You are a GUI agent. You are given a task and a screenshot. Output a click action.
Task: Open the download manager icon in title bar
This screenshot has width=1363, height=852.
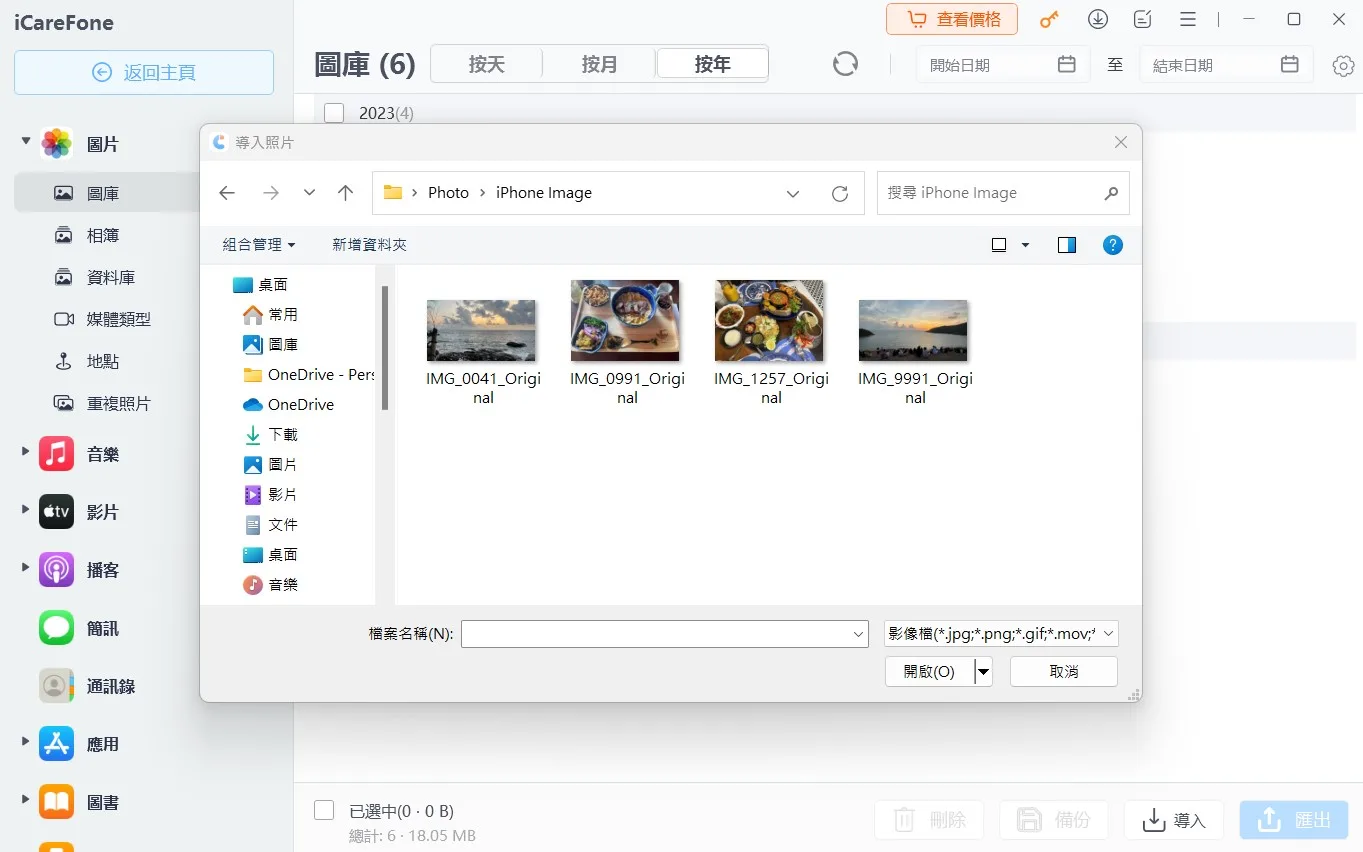pyautogui.click(x=1098, y=19)
